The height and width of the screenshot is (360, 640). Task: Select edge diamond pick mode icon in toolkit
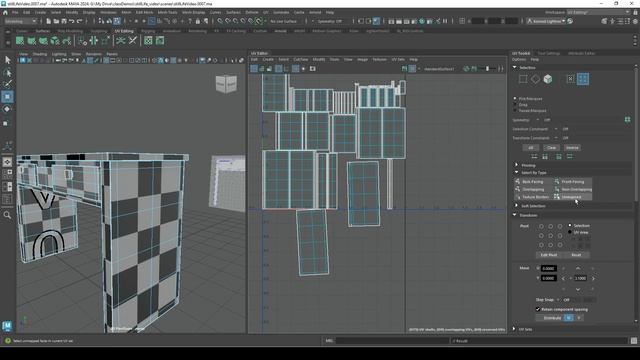(x=535, y=79)
